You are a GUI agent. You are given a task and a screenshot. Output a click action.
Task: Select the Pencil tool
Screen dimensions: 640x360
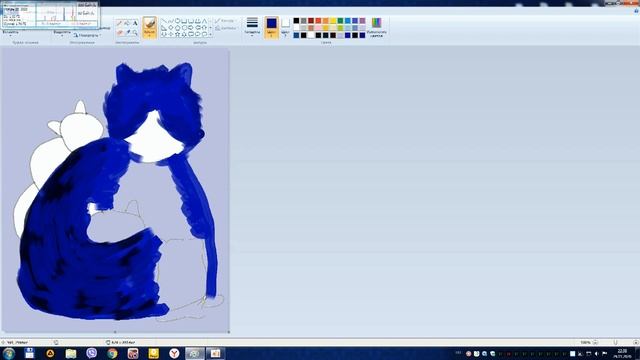coord(119,22)
